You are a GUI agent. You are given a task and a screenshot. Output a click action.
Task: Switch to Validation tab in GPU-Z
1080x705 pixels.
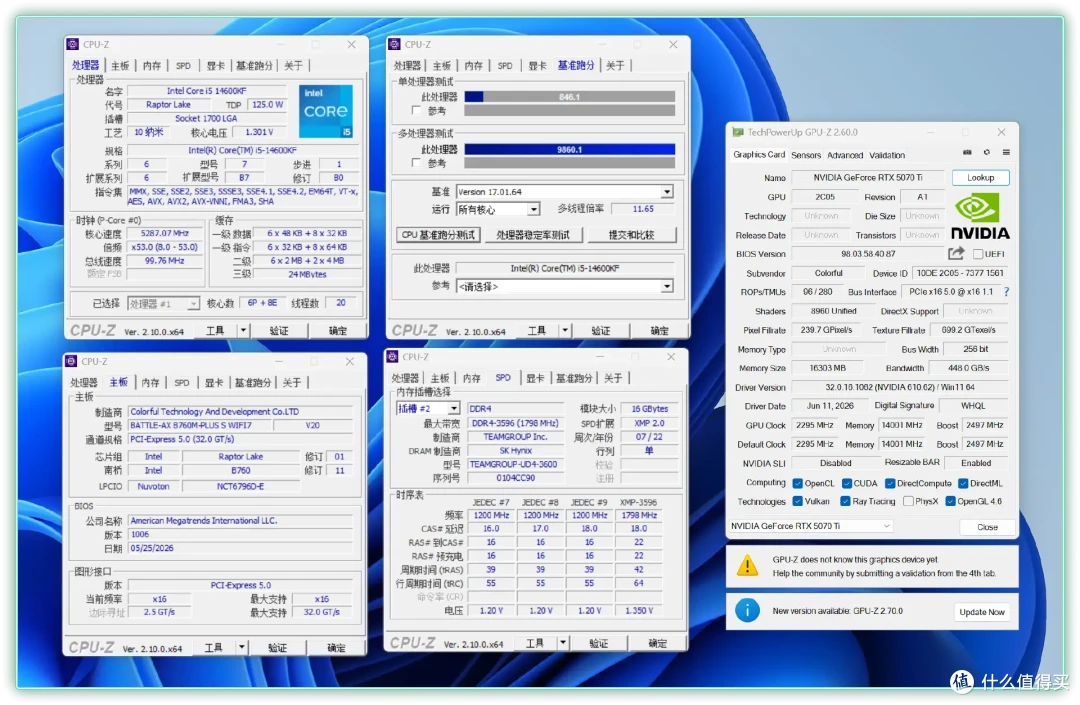click(x=887, y=155)
